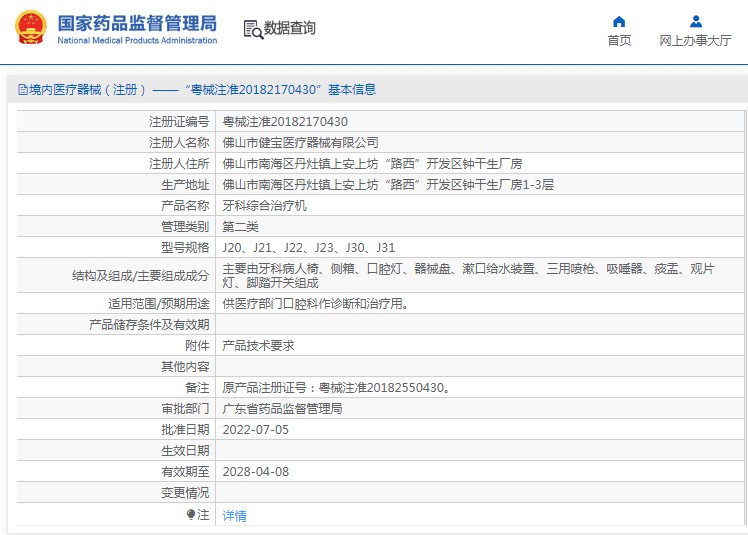Click the 适用范围/预期用途 row label
This screenshot has height=535, width=748.
[158, 304]
